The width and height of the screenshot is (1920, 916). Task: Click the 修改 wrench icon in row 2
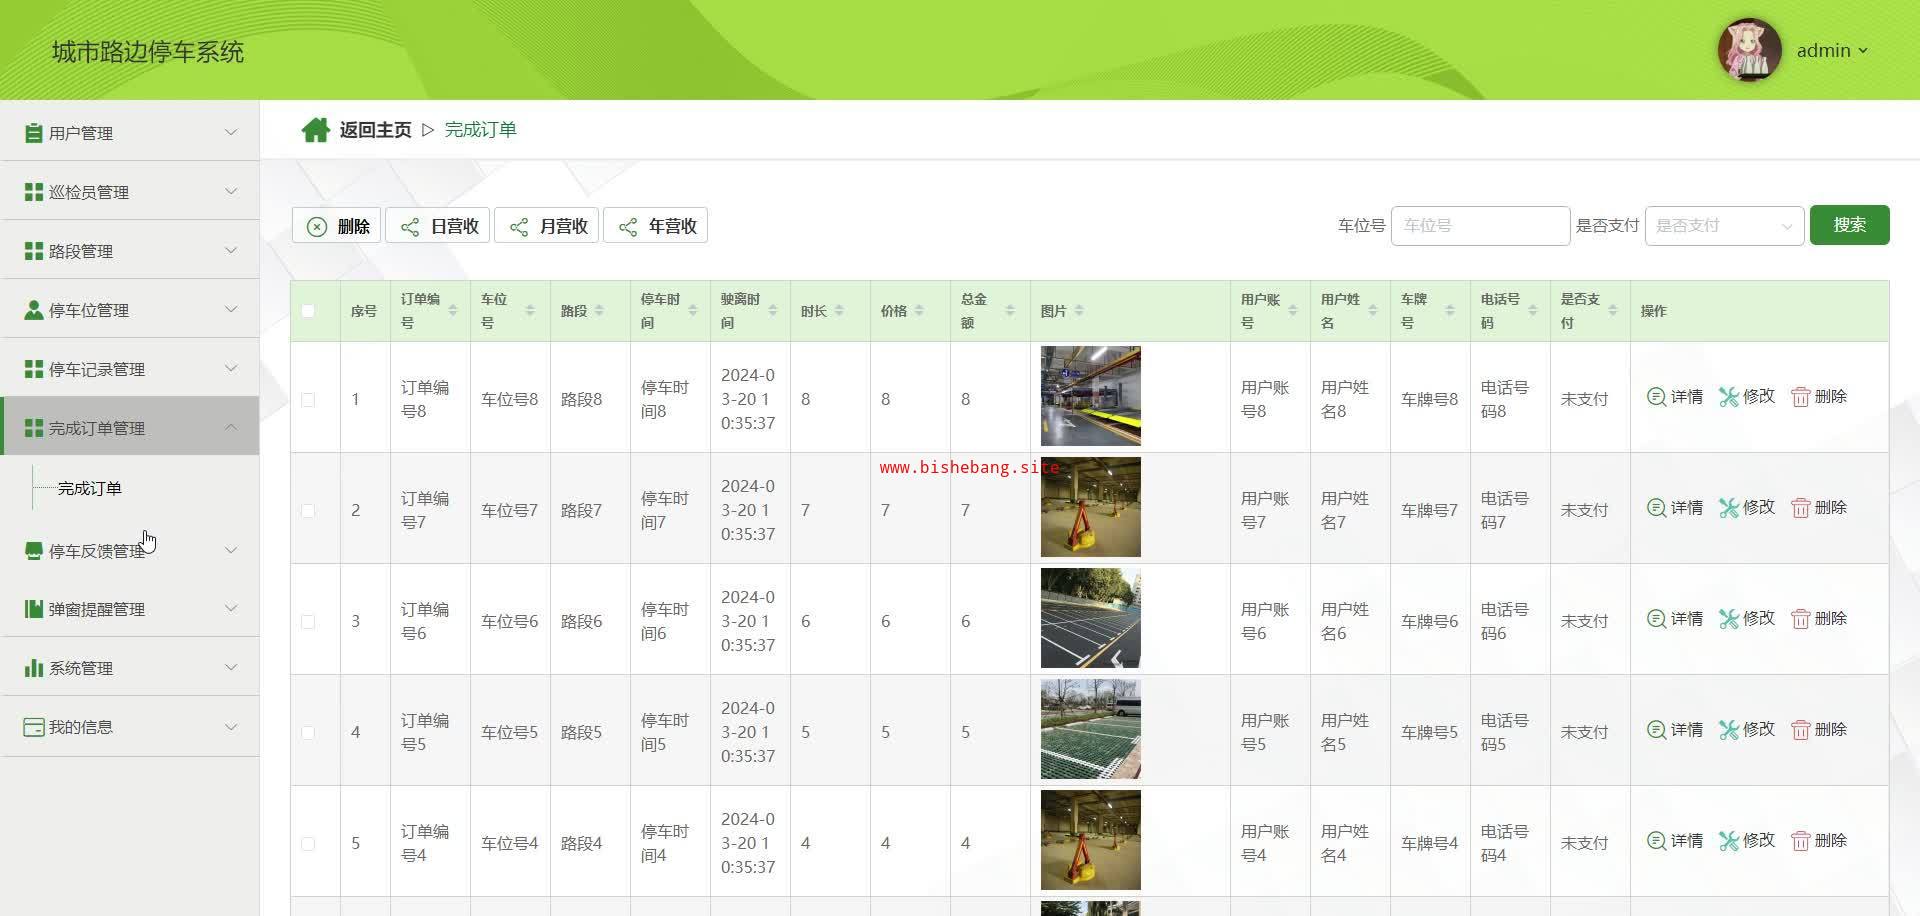(x=1728, y=508)
